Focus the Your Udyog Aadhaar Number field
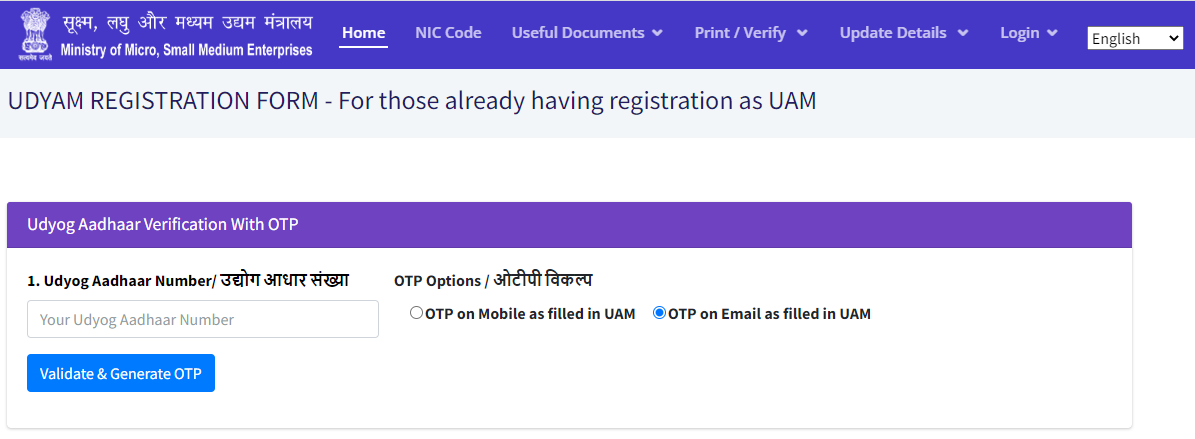The width and height of the screenshot is (1195, 439). (x=203, y=319)
